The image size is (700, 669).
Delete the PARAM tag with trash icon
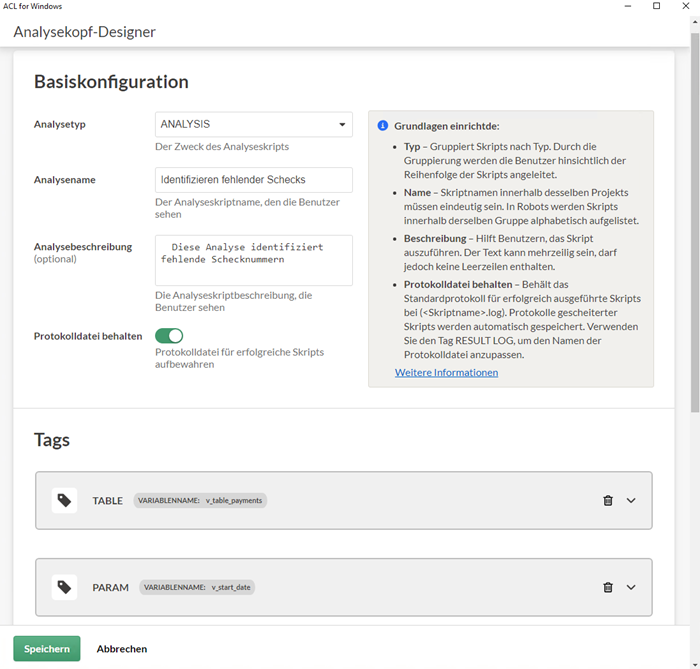(x=608, y=588)
